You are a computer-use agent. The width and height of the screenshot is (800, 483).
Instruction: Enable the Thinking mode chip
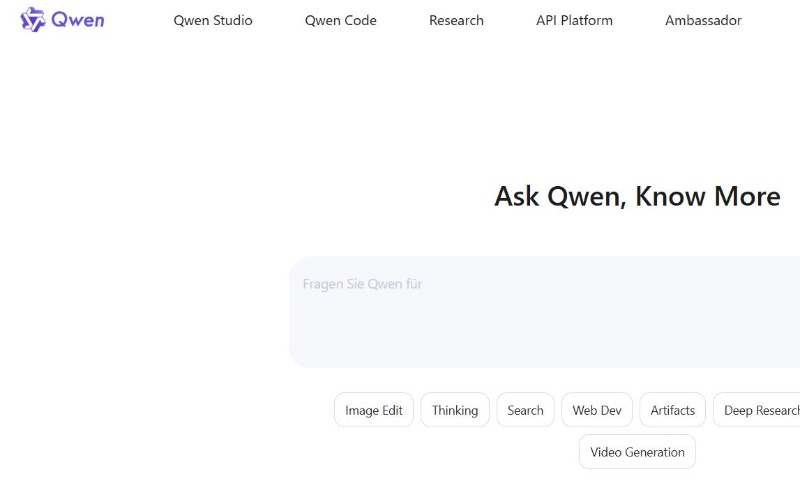click(x=455, y=410)
